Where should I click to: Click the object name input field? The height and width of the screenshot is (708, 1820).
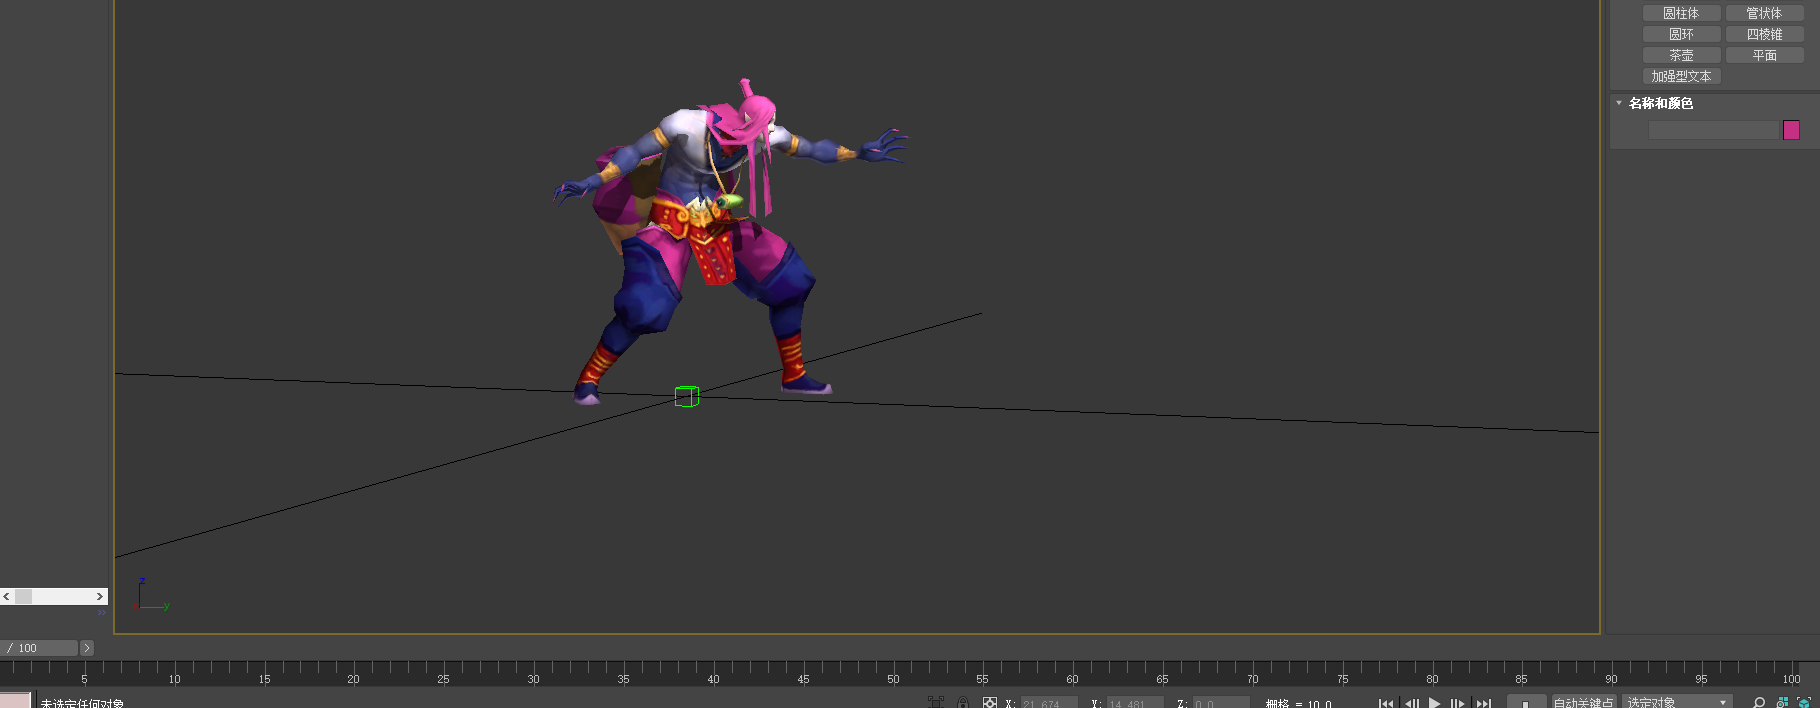coord(1713,130)
